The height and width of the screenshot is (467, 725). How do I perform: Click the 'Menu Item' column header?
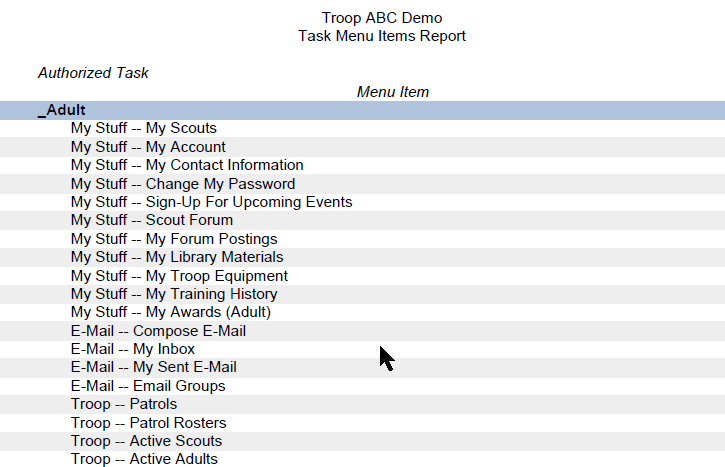coord(393,92)
